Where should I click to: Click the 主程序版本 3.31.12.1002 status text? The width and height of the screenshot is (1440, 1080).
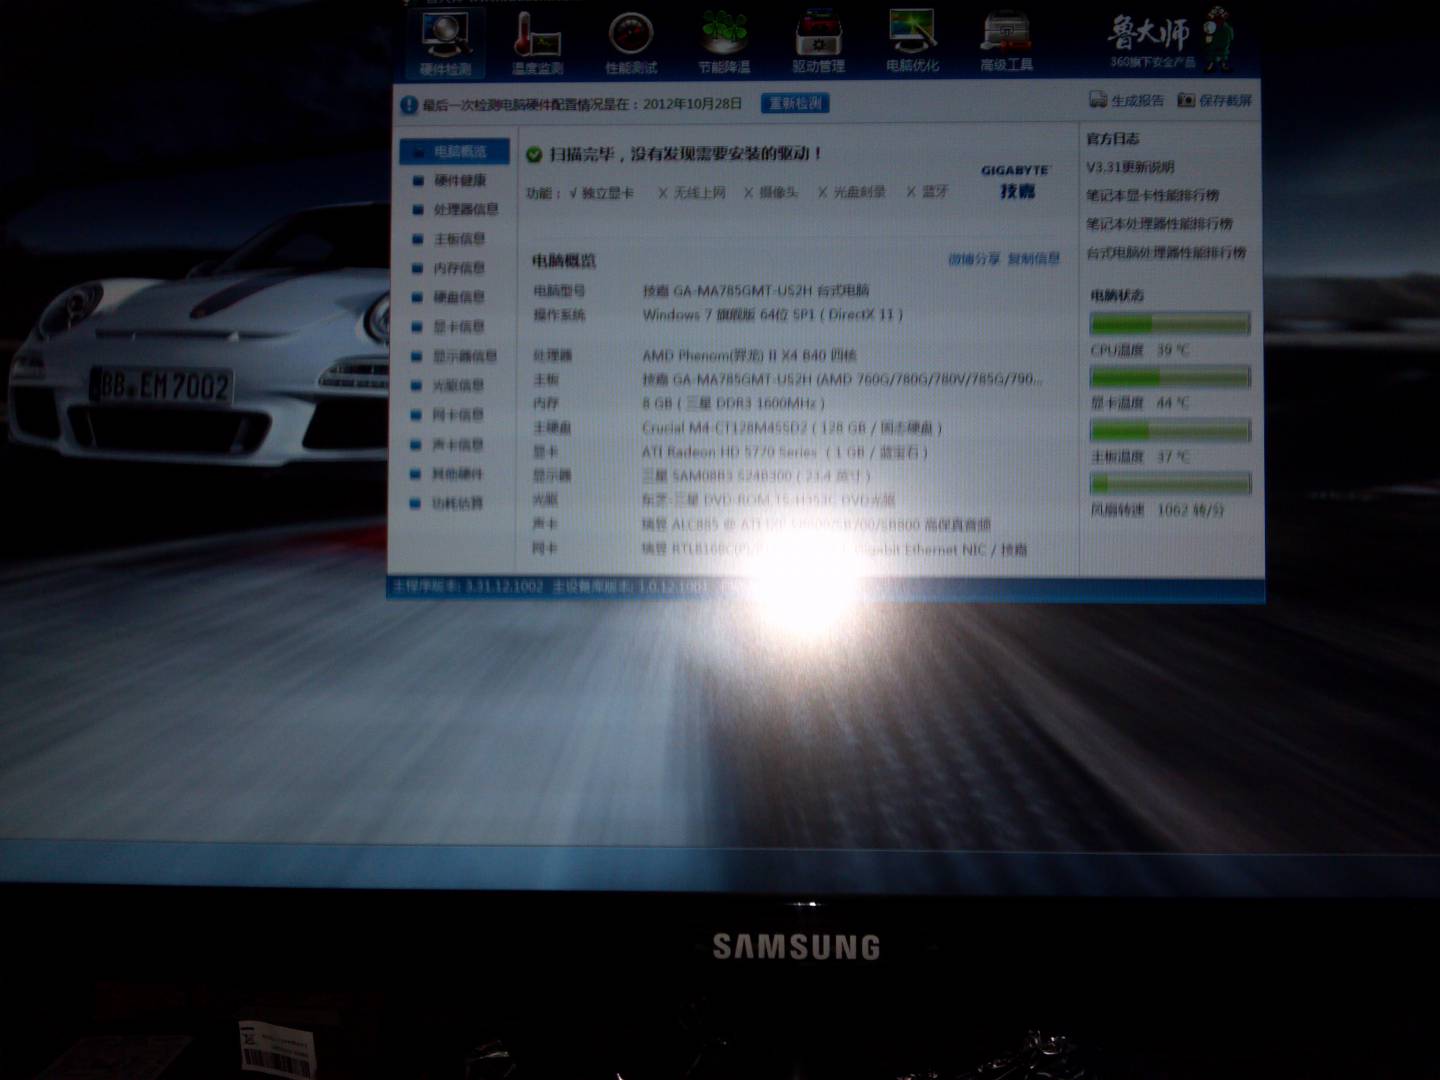(x=468, y=586)
